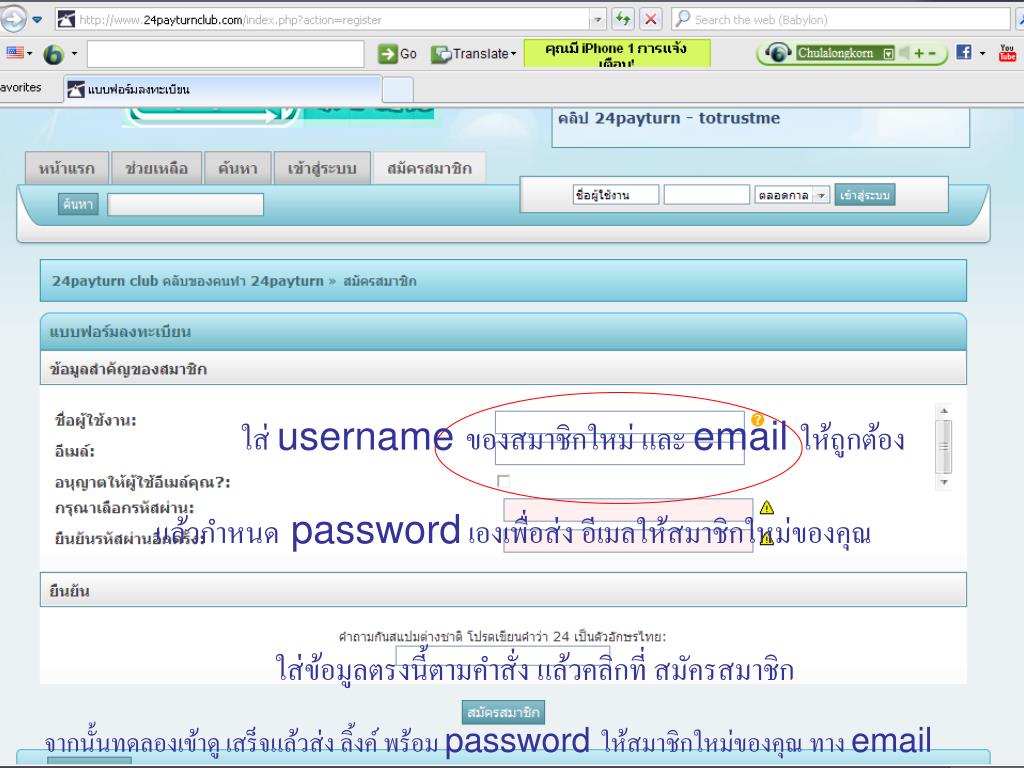Click the small ค้นหา search button

click(x=78, y=204)
